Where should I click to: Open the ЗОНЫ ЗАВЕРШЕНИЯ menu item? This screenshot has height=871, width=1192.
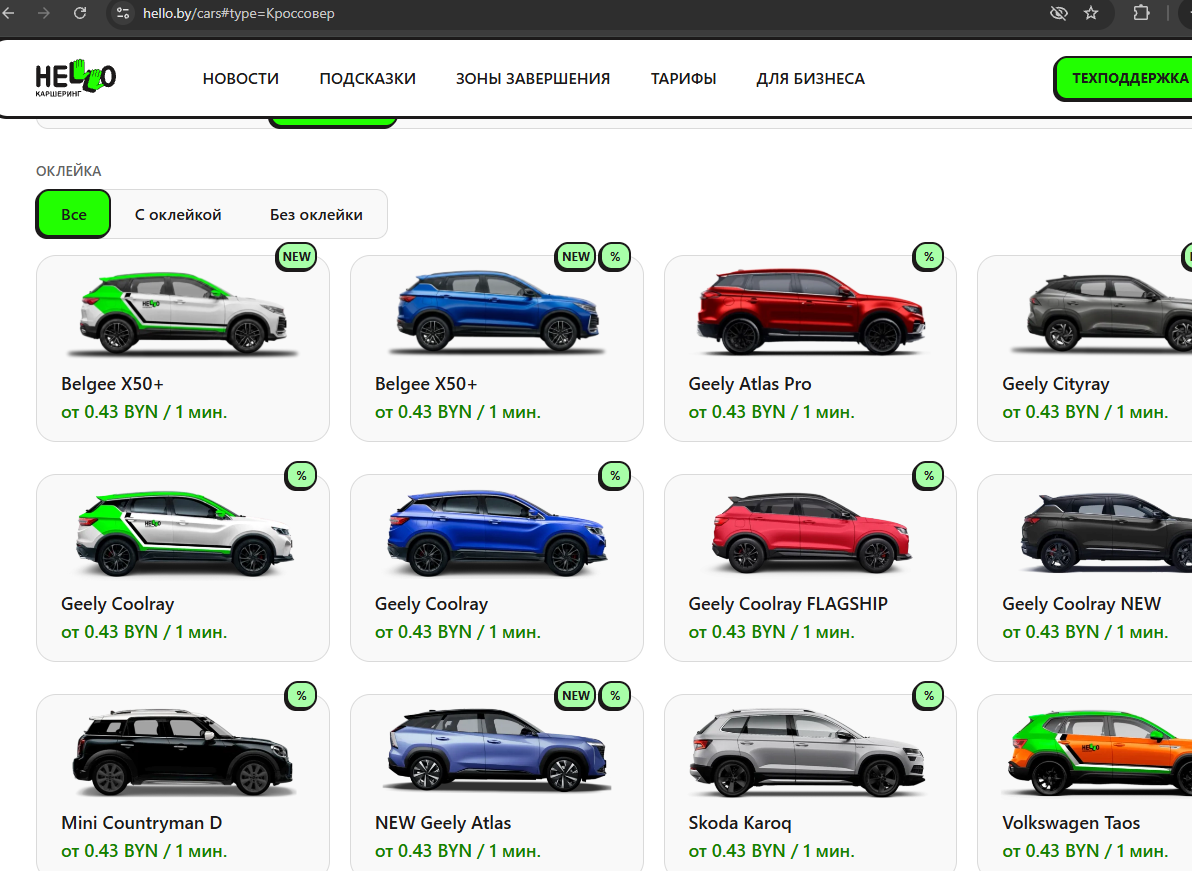533,78
